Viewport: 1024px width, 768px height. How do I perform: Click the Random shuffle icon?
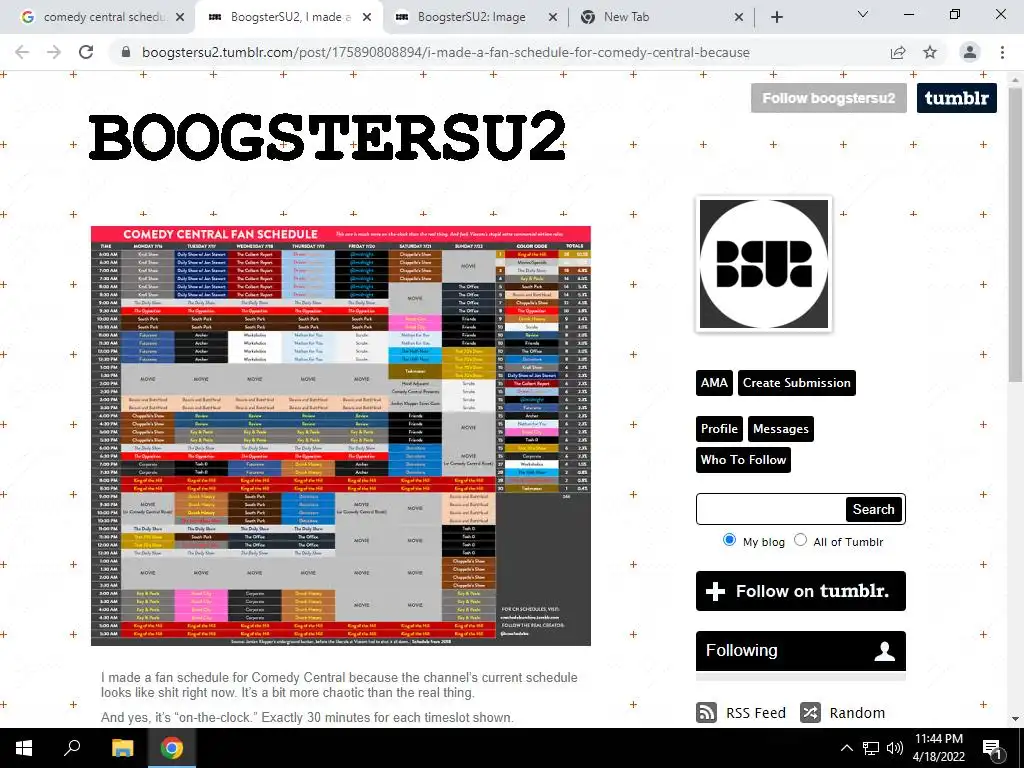(810, 712)
